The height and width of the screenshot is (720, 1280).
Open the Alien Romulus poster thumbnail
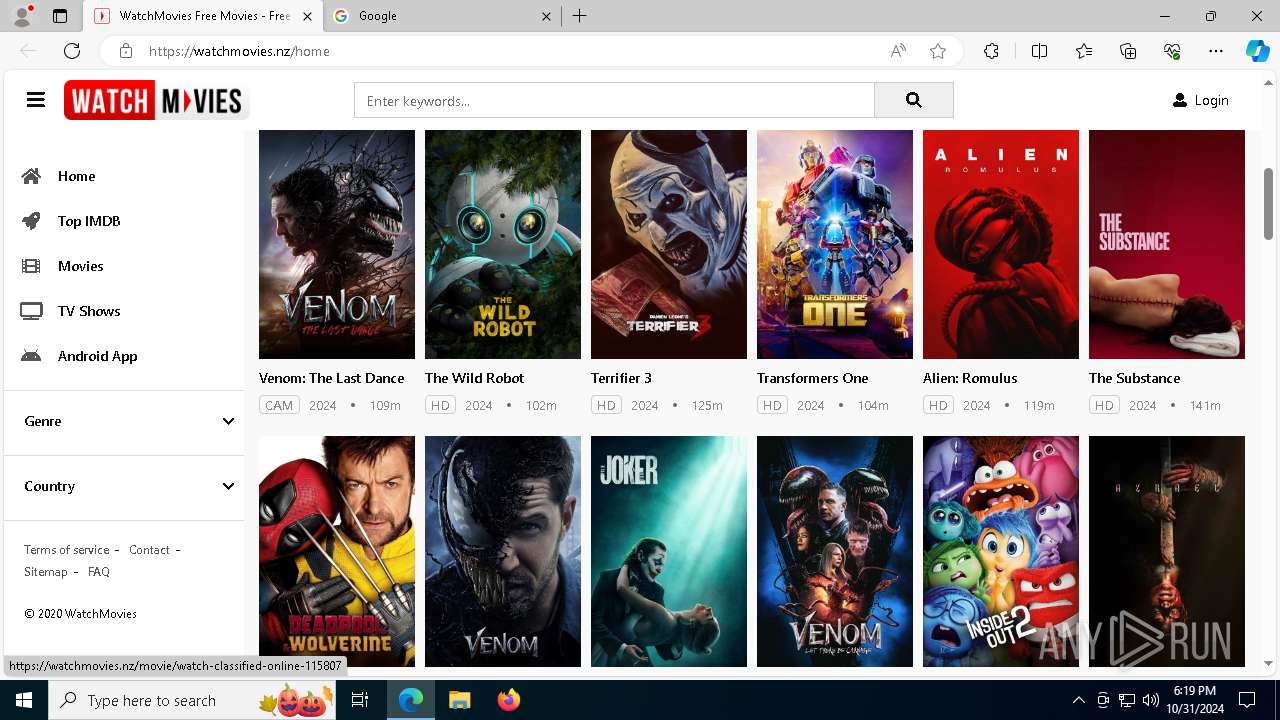pyautogui.click(x=1001, y=244)
